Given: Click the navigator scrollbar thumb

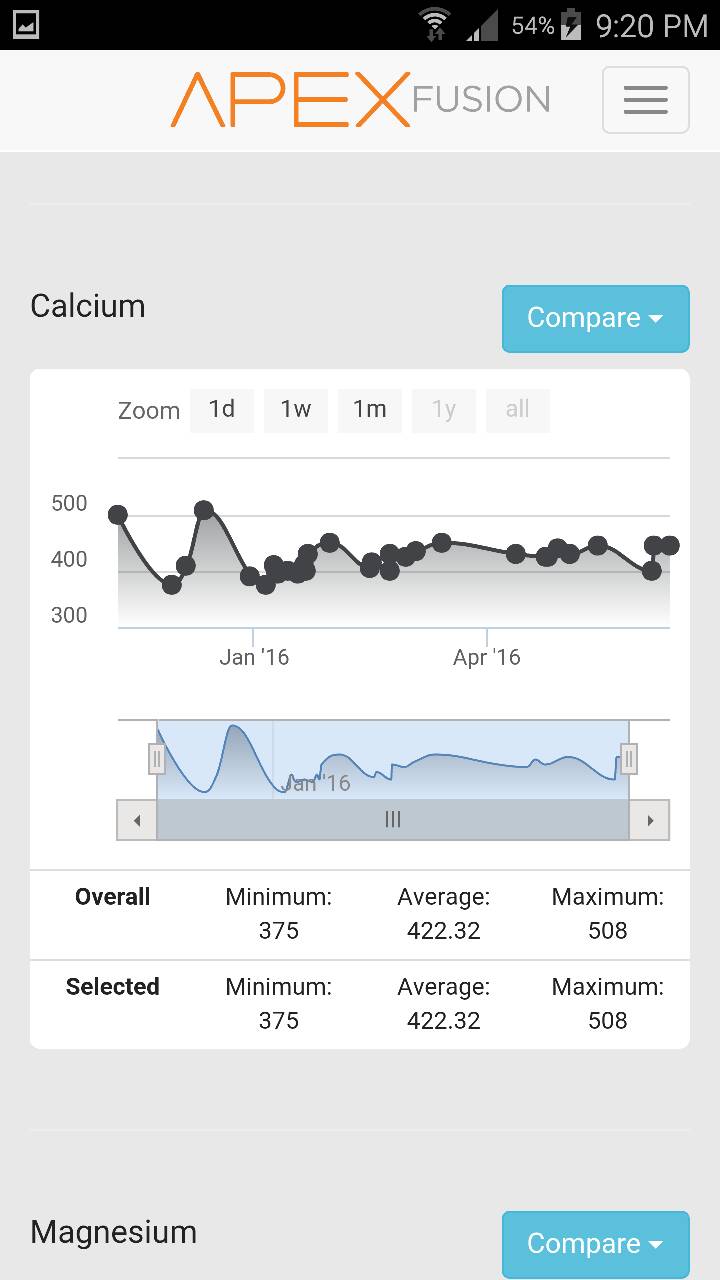Looking at the screenshot, I should [393, 820].
